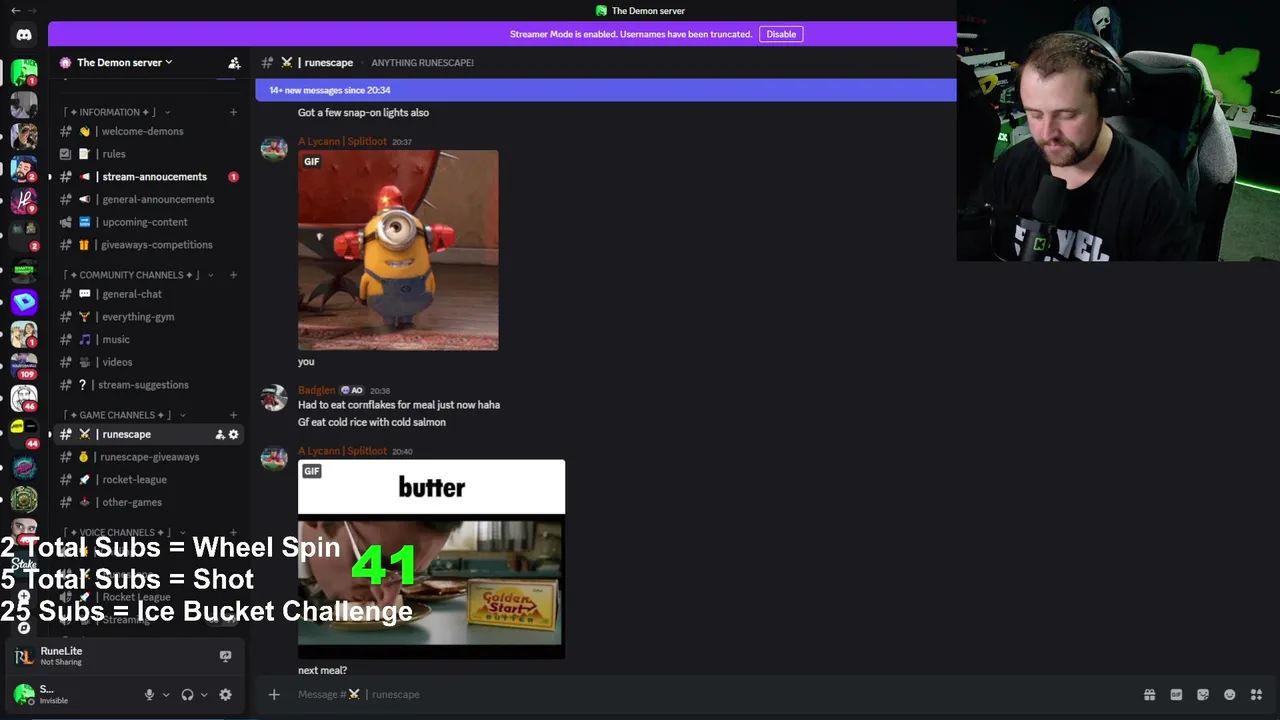Viewport: 1280px width, 720px height.
Task: Disable Streamer Mode
Action: pyautogui.click(x=781, y=34)
